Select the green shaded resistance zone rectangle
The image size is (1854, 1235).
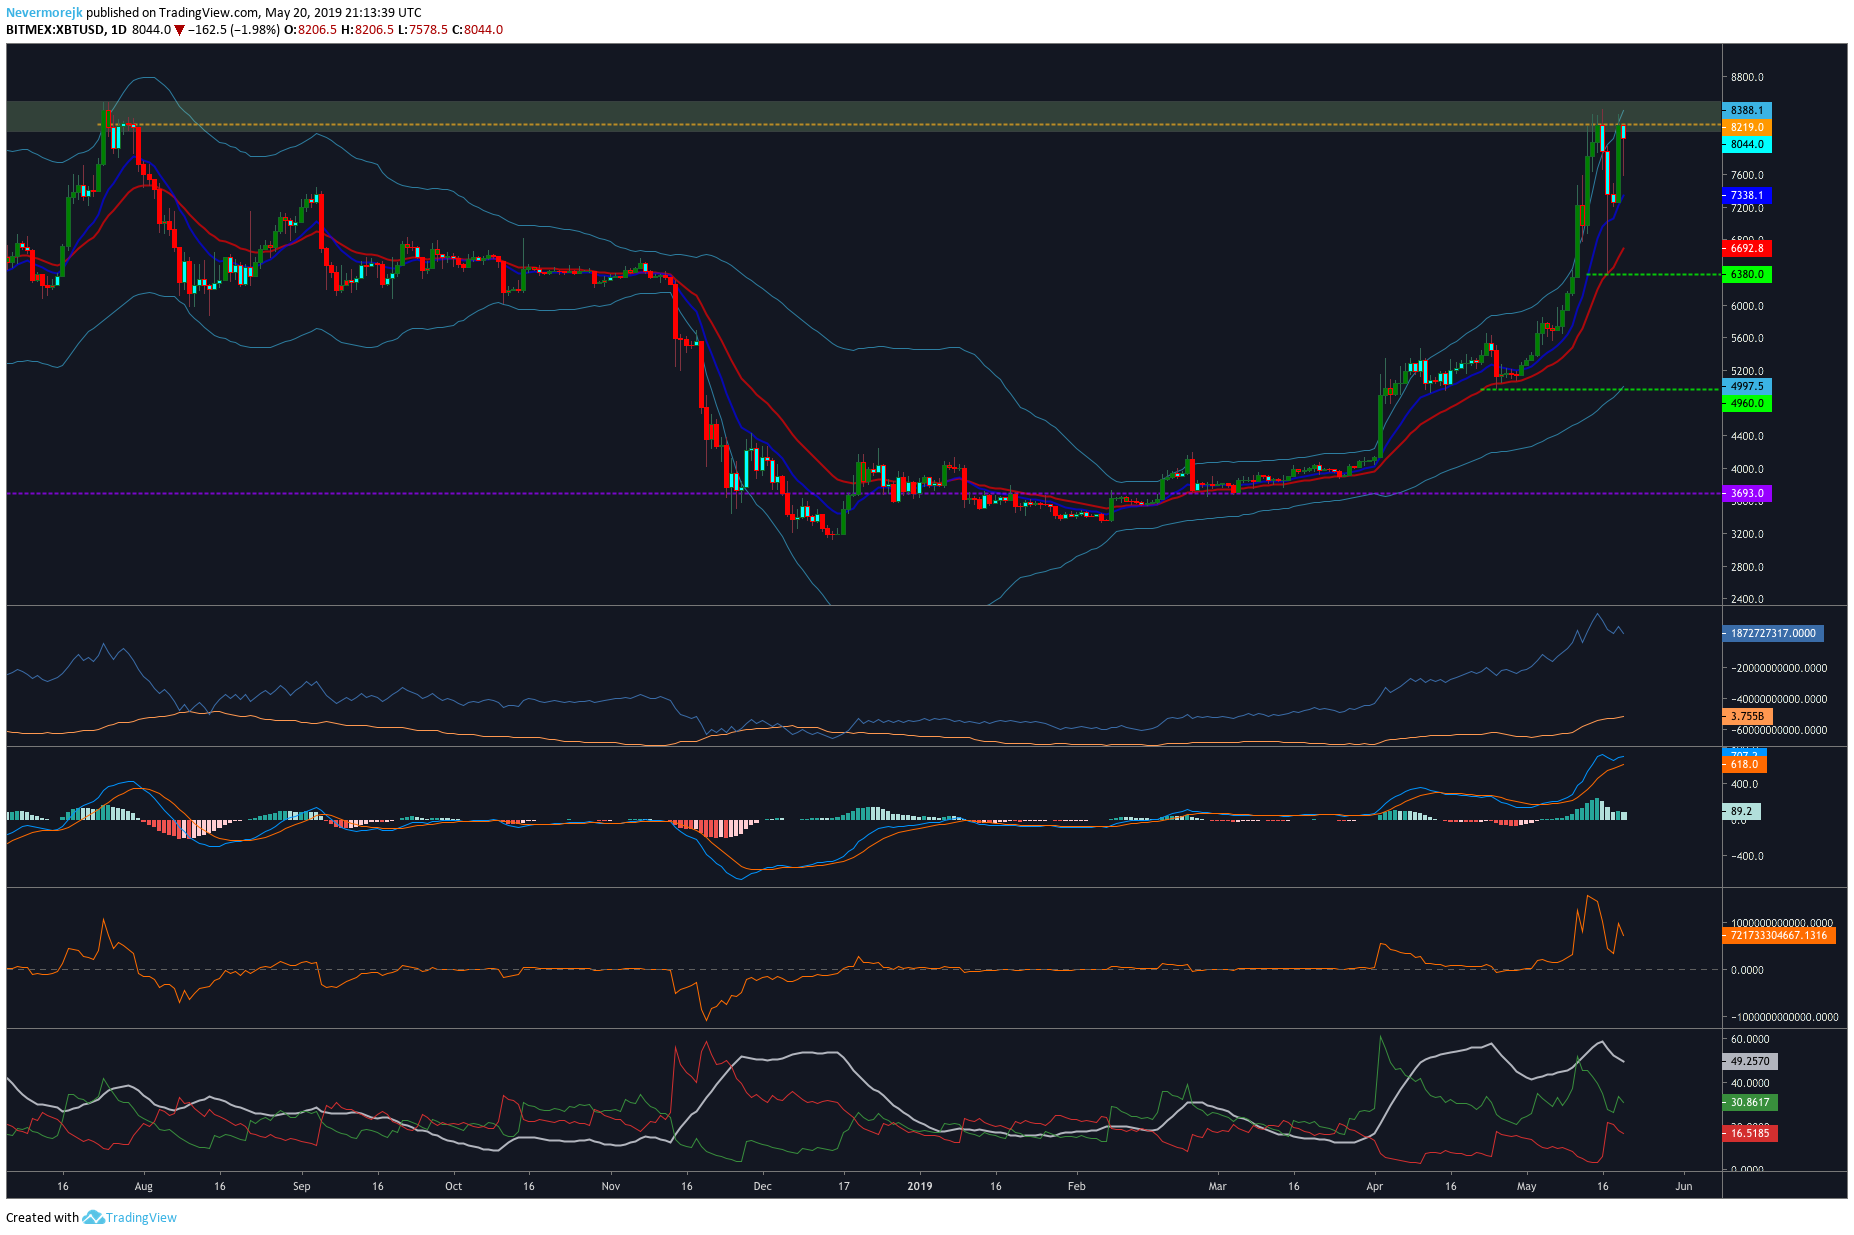click(864, 116)
